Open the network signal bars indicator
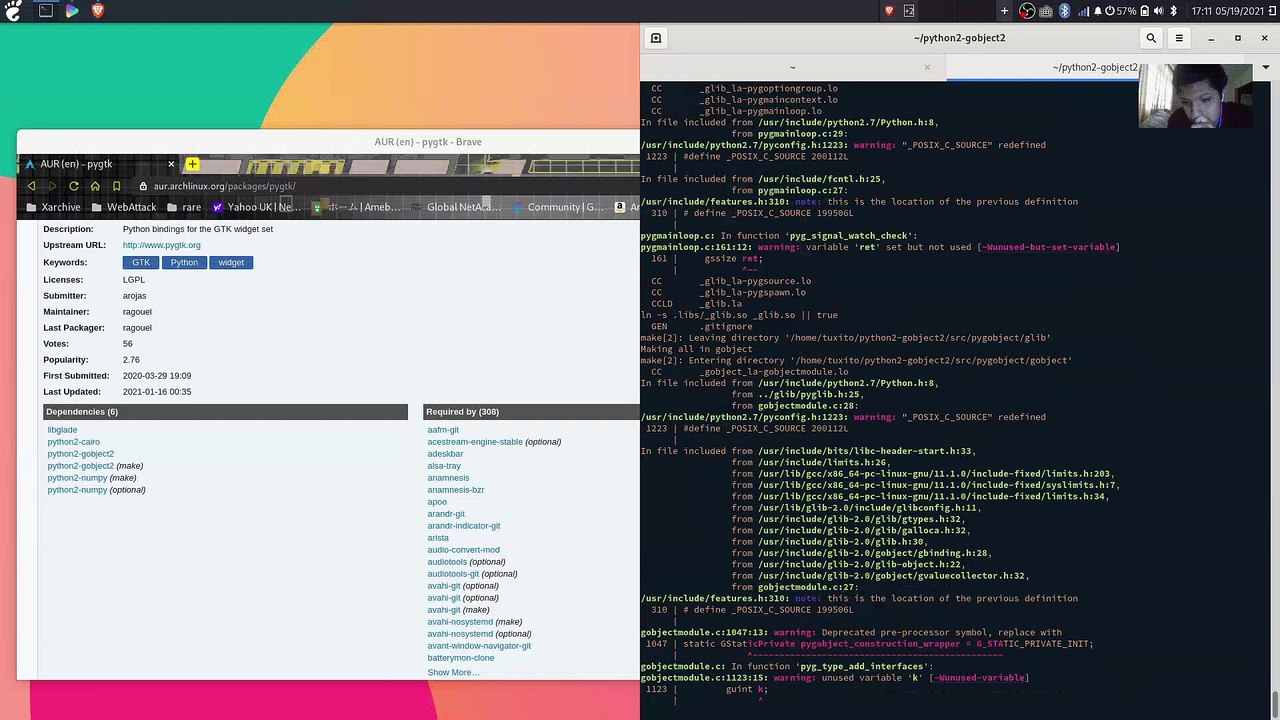 pos(1082,11)
